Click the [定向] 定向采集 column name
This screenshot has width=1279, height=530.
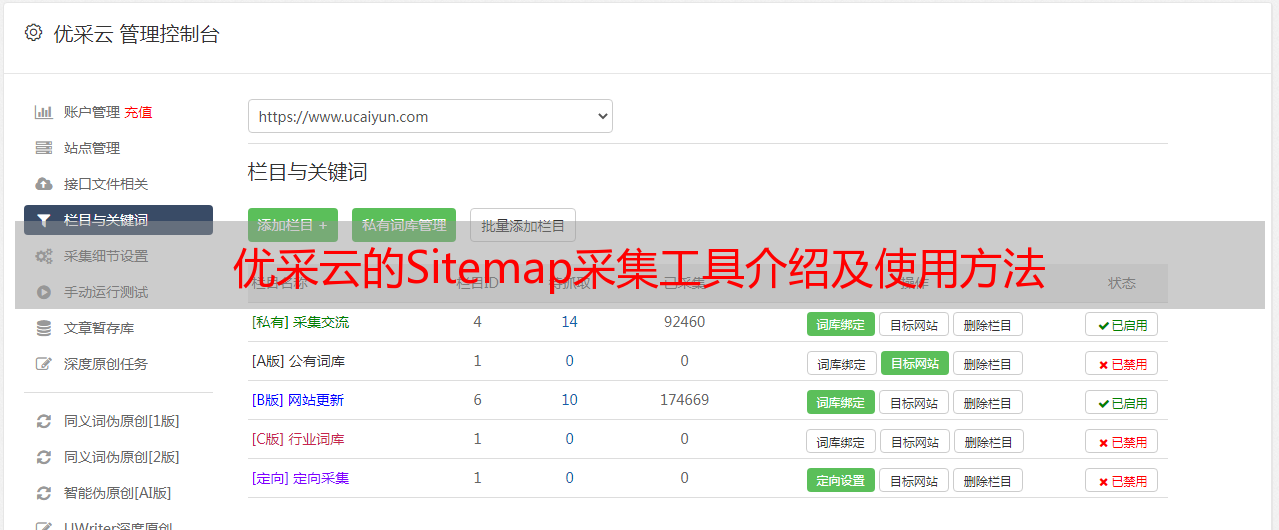[300, 478]
